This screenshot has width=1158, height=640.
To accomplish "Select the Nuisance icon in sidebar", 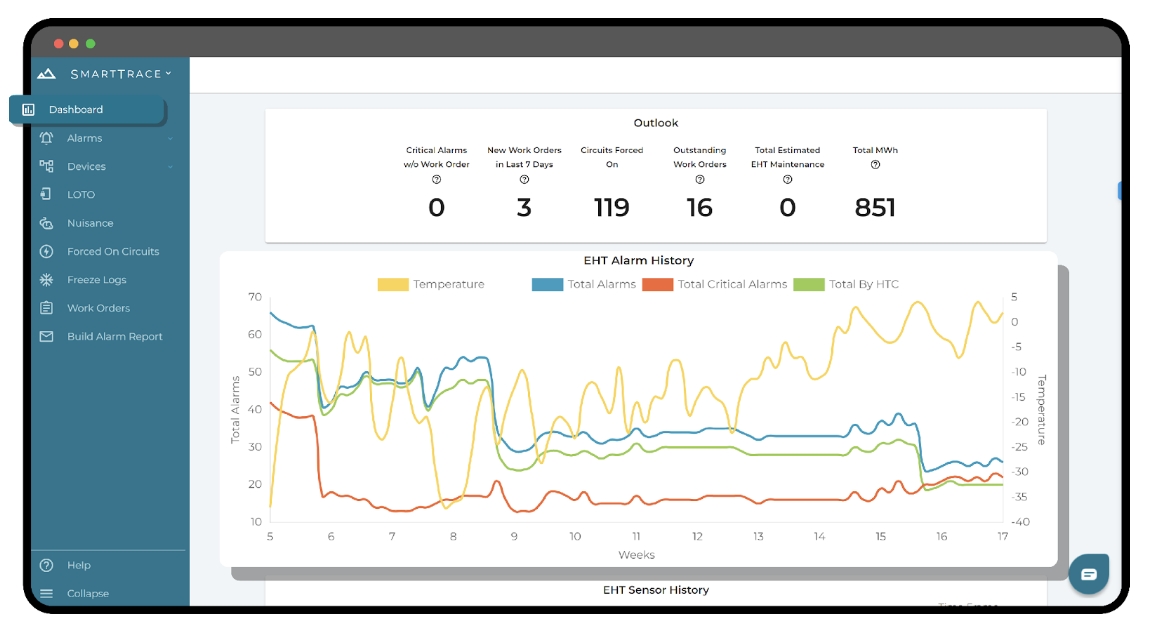I will pyautogui.click(x=45, y=222).
